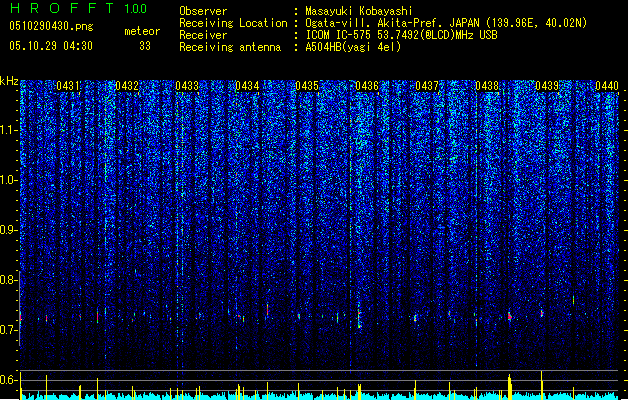Click the 0436 time marker
The width and height of the screenshot is (629, 400).
[x=367, y=86]
